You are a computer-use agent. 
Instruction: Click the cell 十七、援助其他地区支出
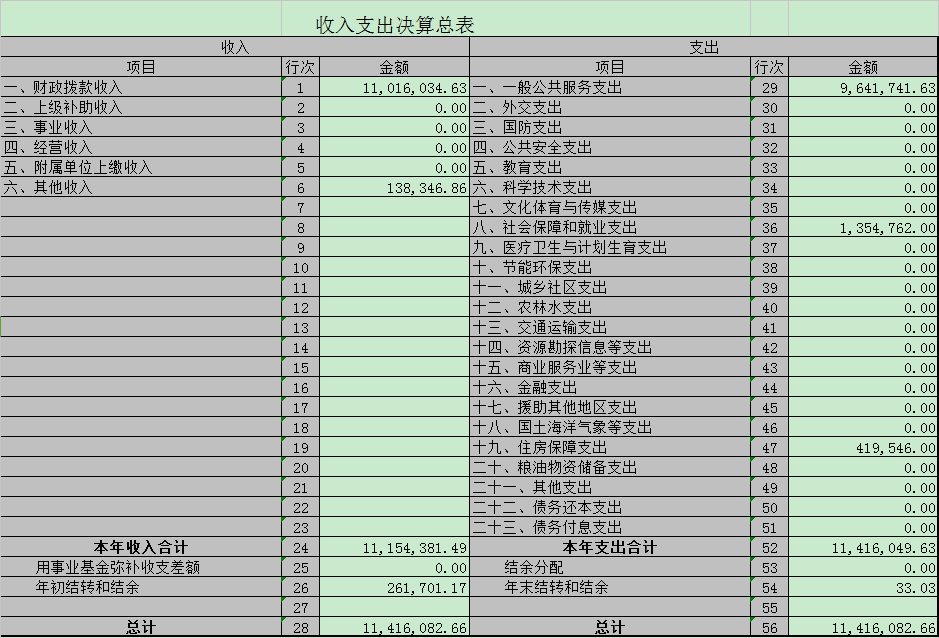point(610,407)
